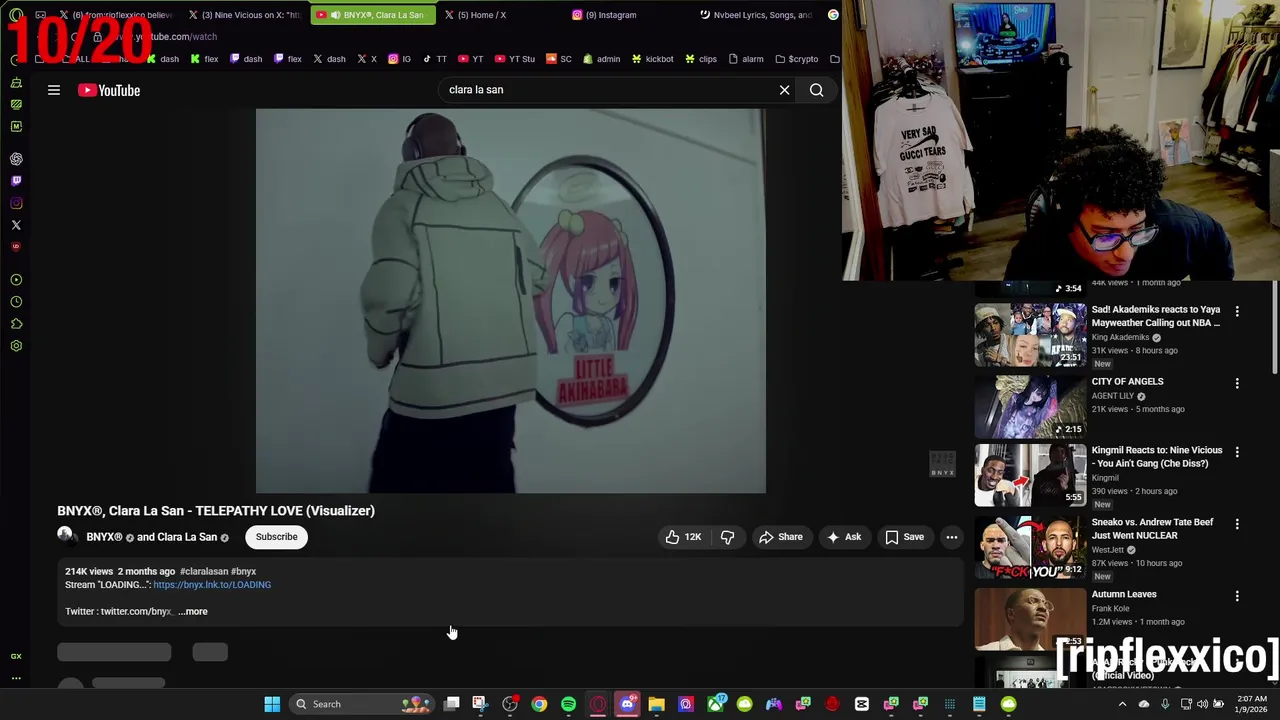1280x720 pixels.
Task: Show hidden system tray icons
Action: tap(1122, 704)
